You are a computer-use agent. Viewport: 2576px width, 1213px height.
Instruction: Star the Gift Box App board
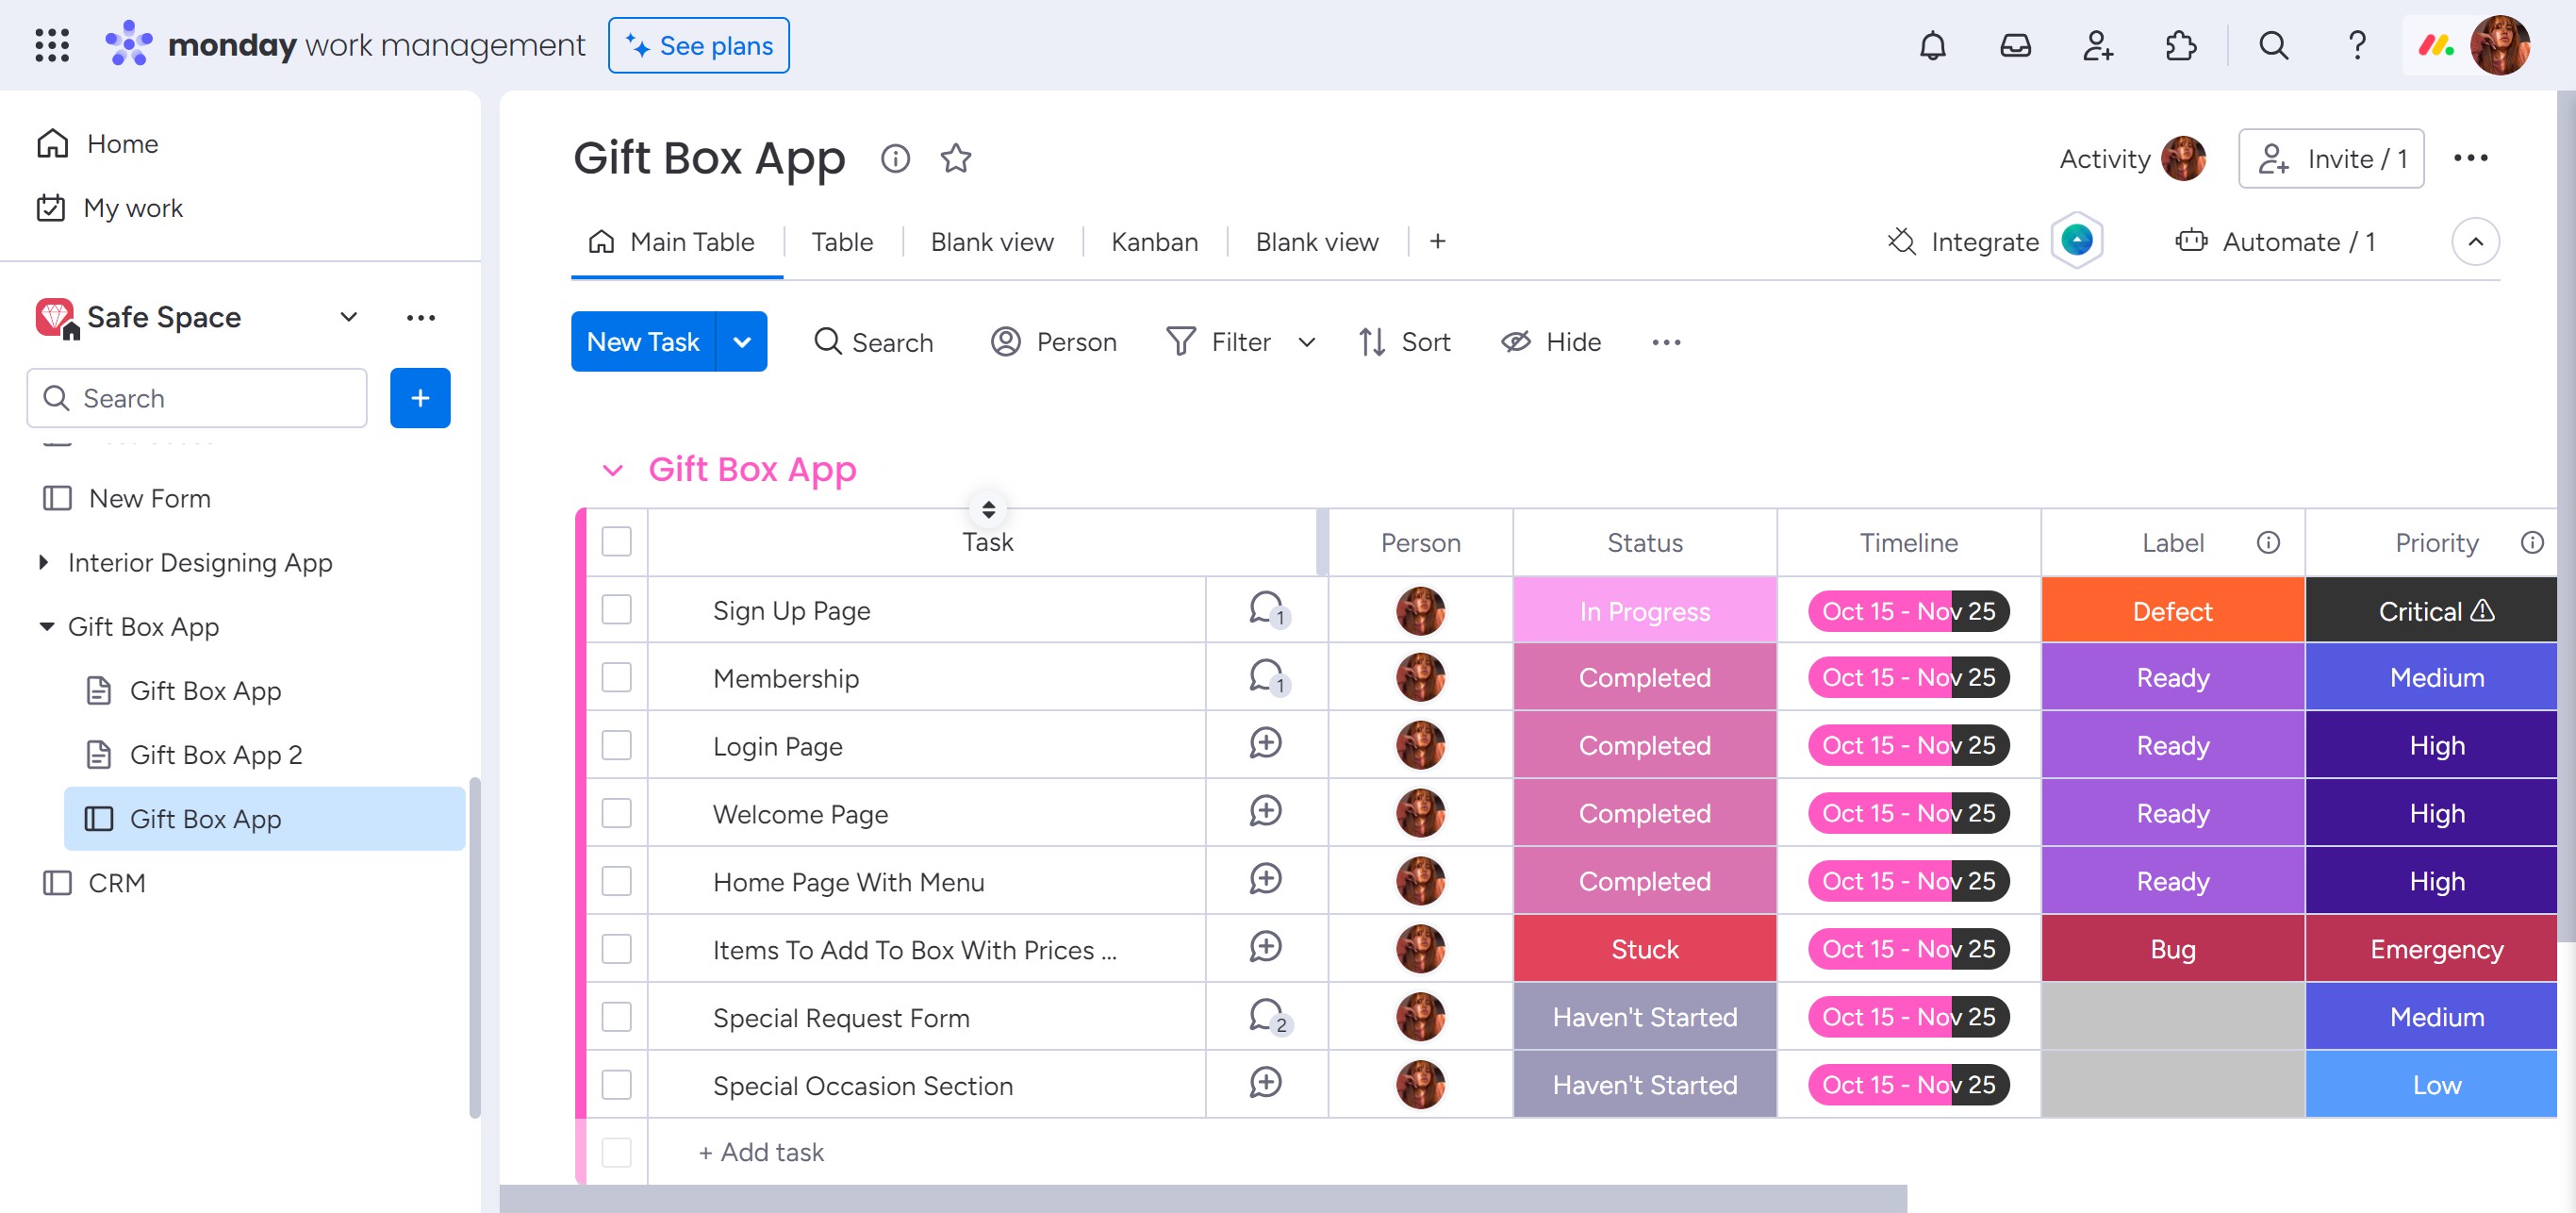pos(955,158)
